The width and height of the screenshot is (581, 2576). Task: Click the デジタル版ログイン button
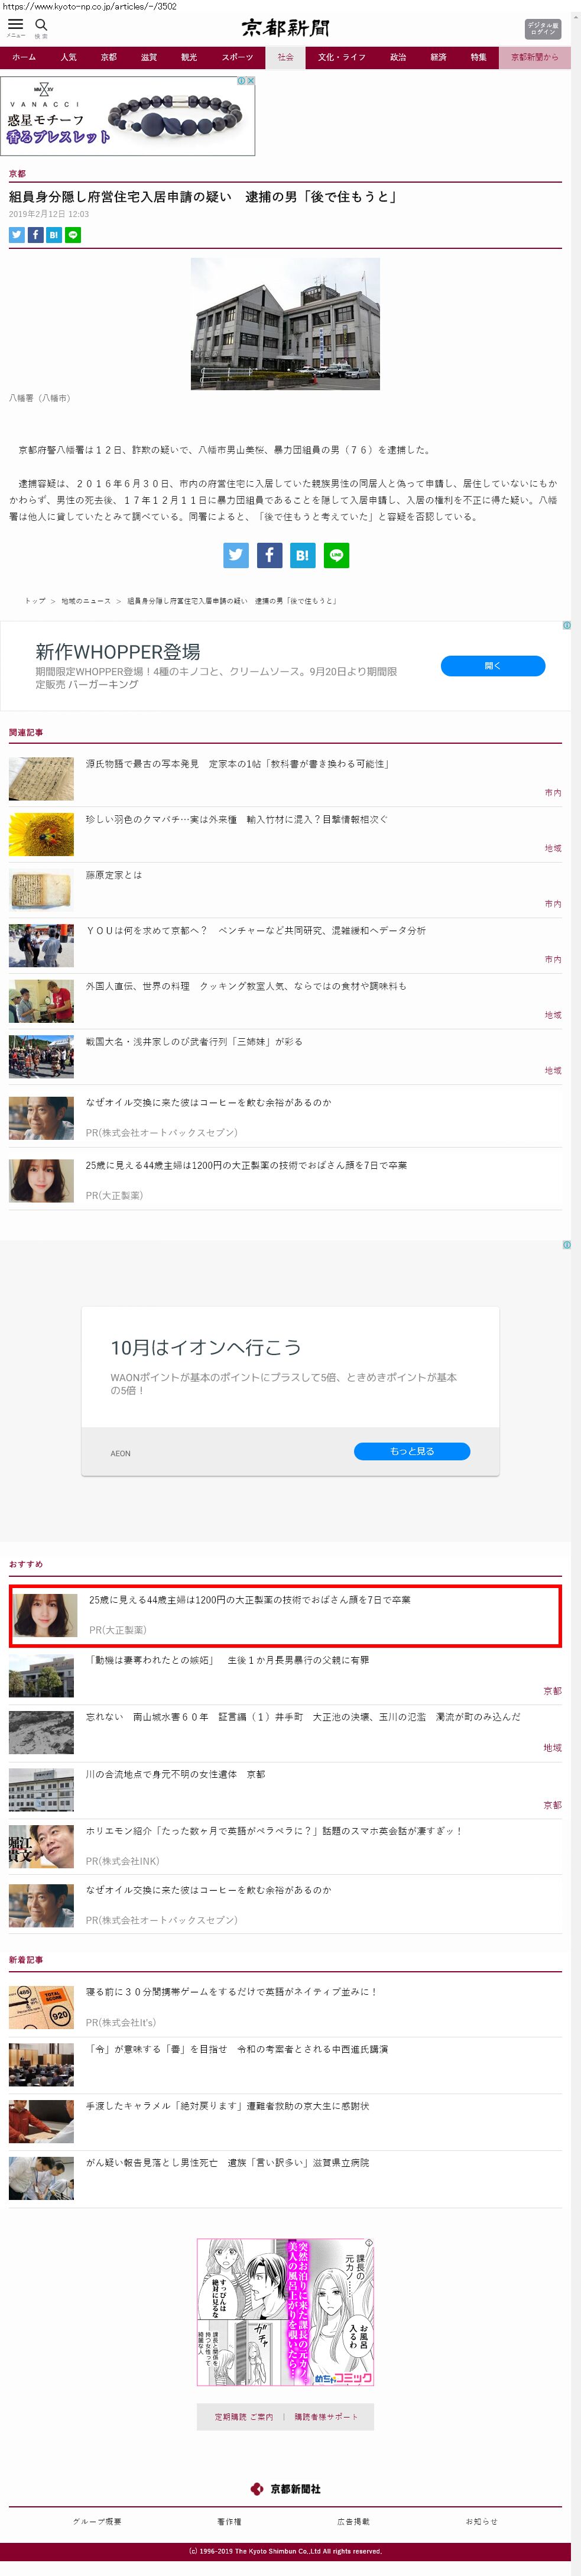pos(542,28)
